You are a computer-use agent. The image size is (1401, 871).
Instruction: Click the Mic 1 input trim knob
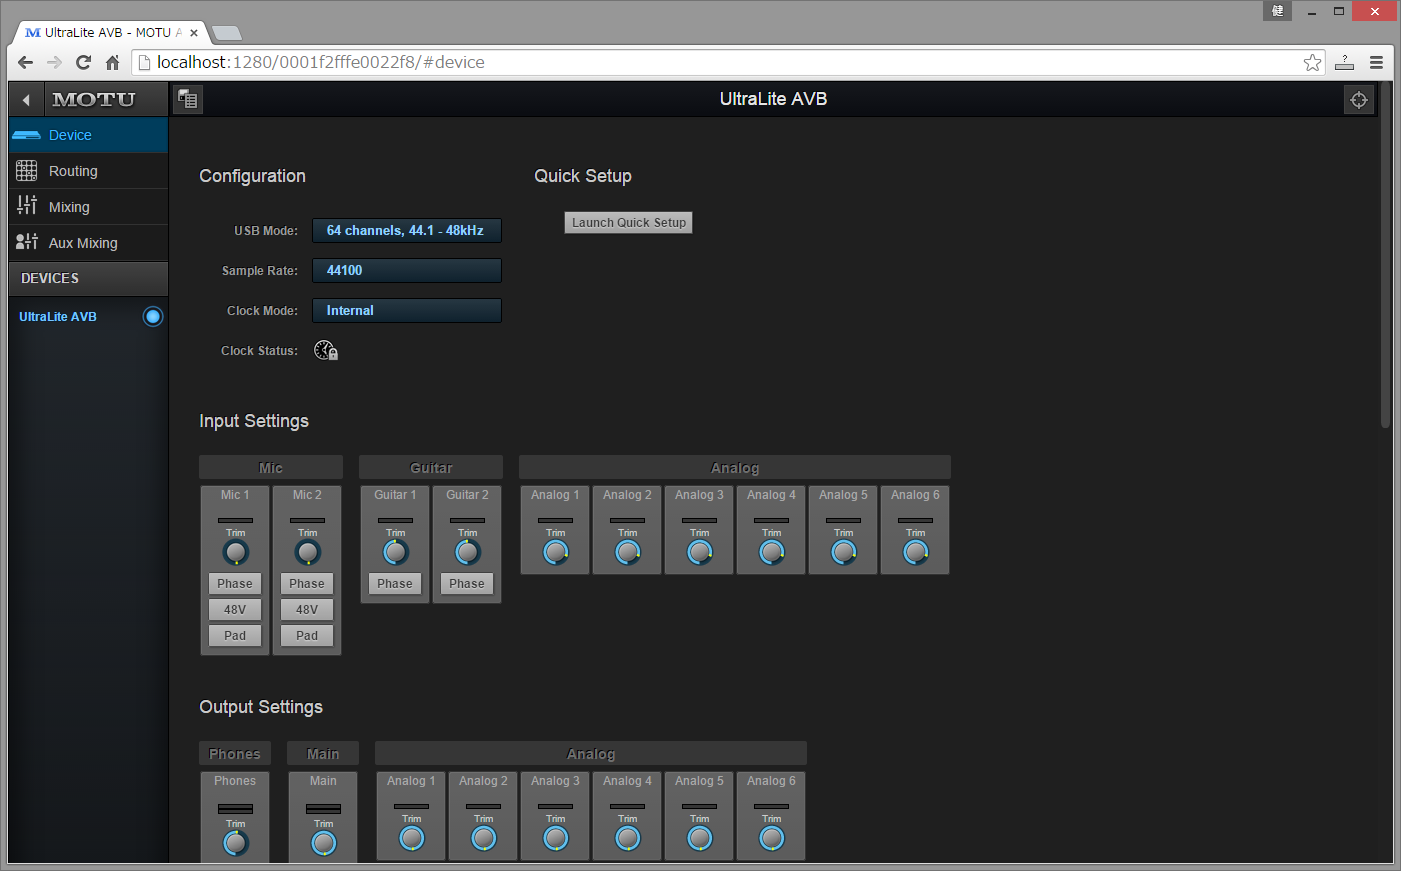pyautogui.click(x=236, y=552)
